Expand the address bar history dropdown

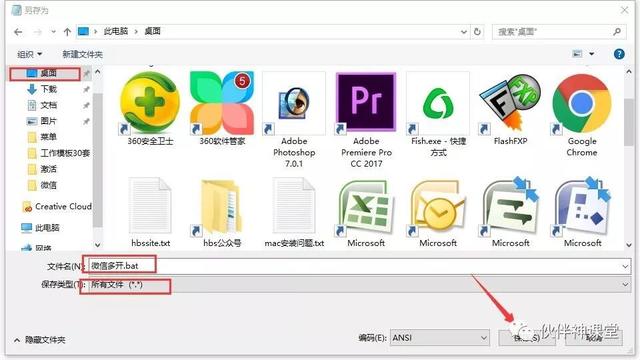click(464, 31)
